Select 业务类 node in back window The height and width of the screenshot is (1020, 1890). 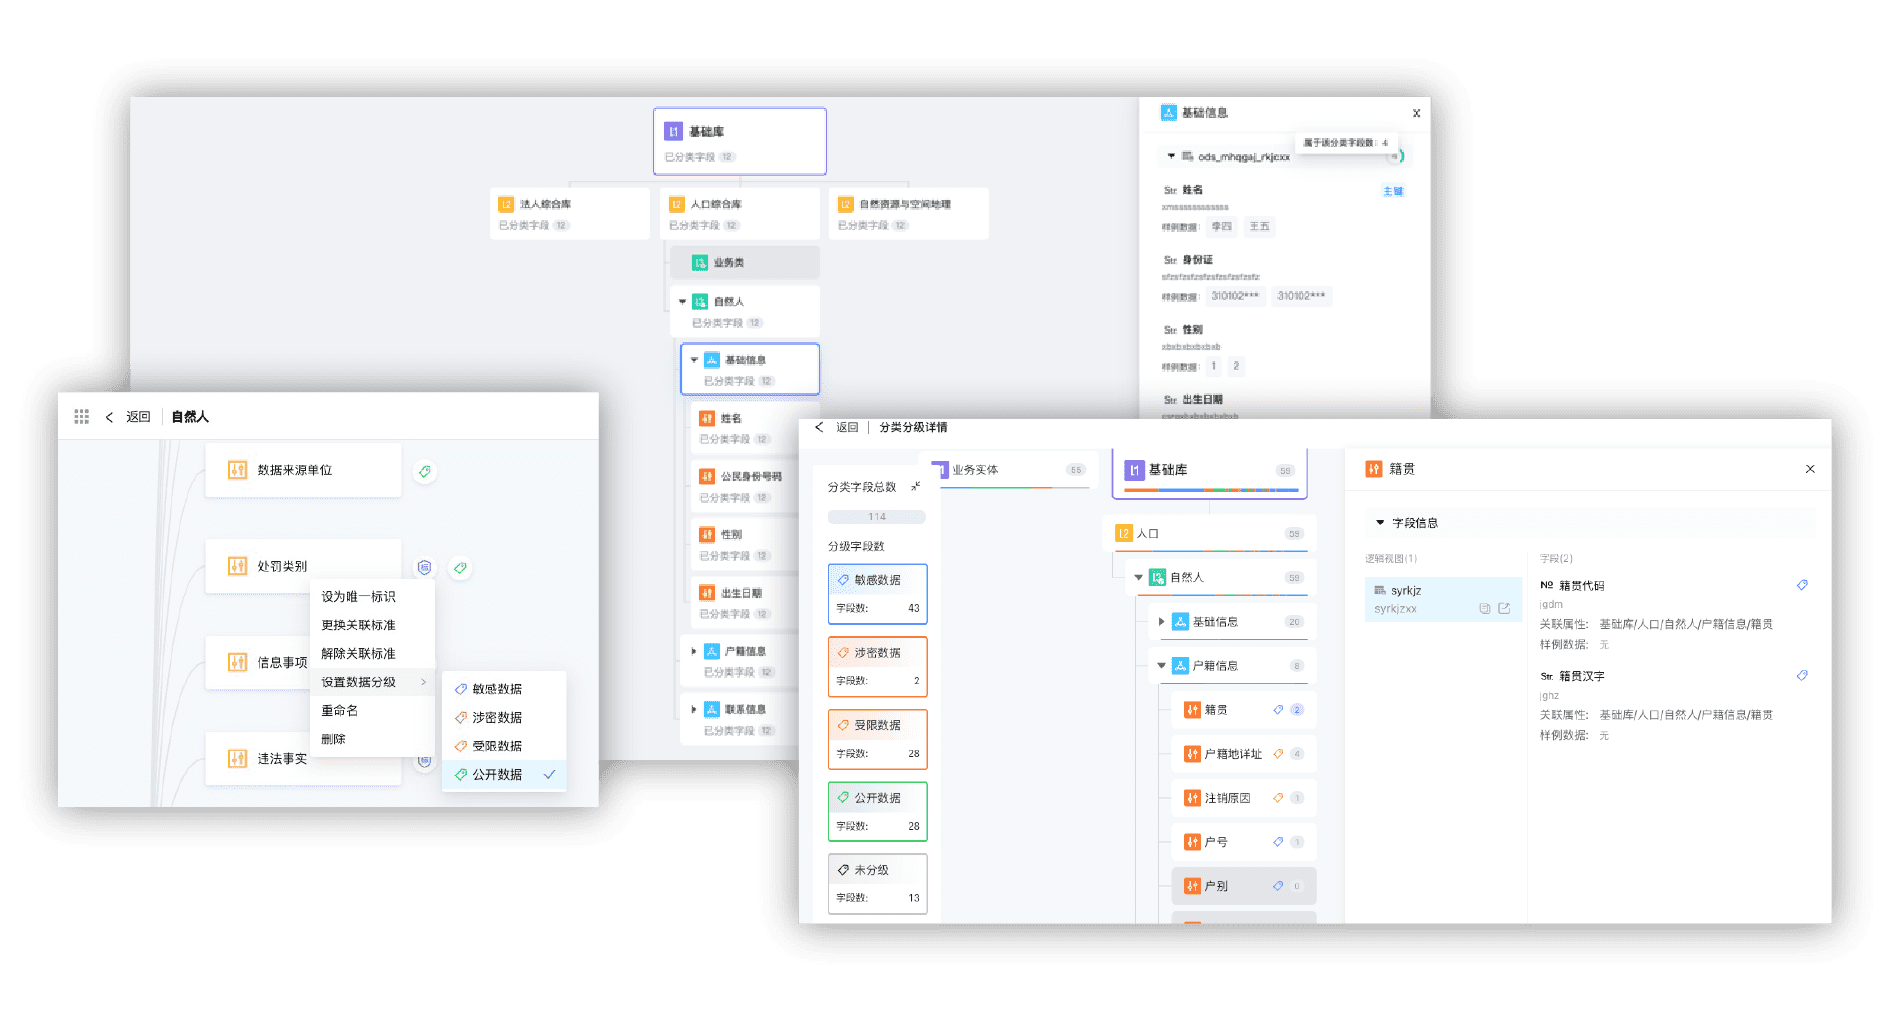[744, 263]
